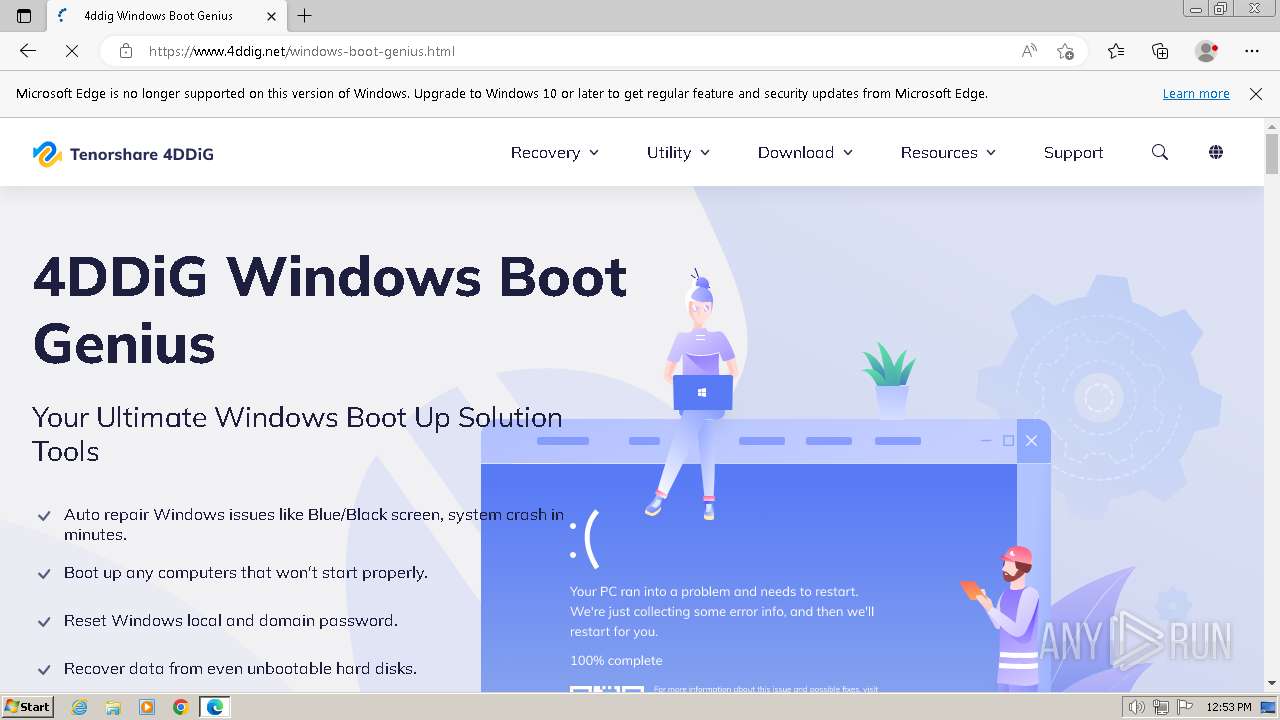Open the Support page
The image size is (1280, 720).
coord(1073,152)
